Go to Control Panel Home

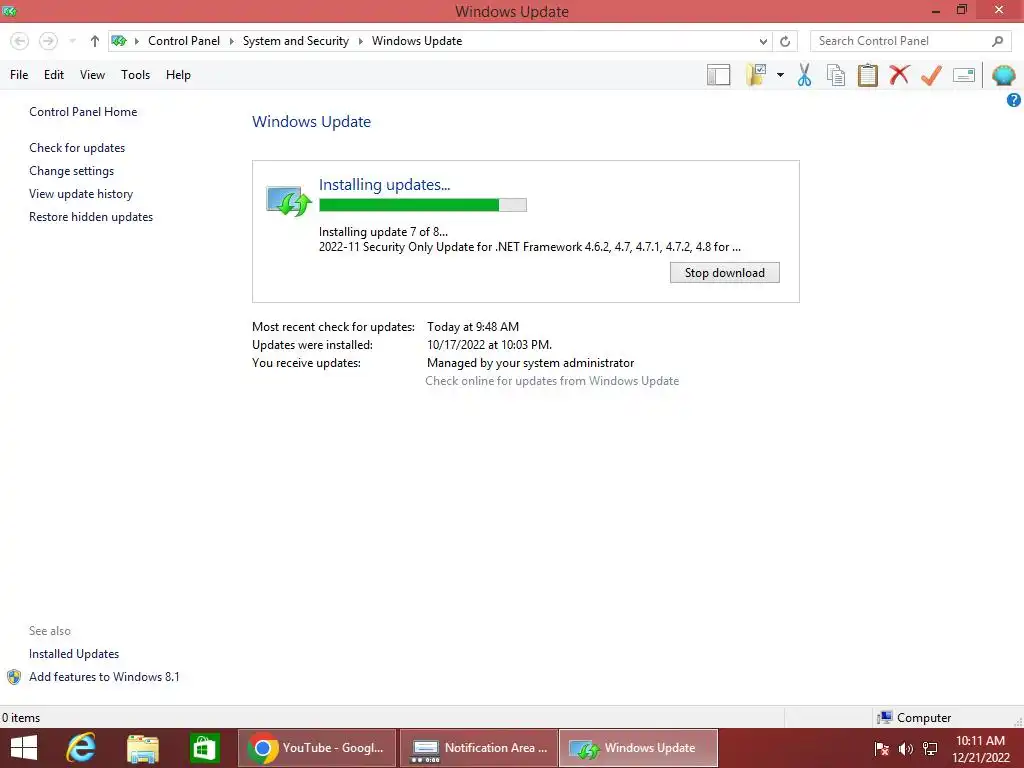coord(83,112)
